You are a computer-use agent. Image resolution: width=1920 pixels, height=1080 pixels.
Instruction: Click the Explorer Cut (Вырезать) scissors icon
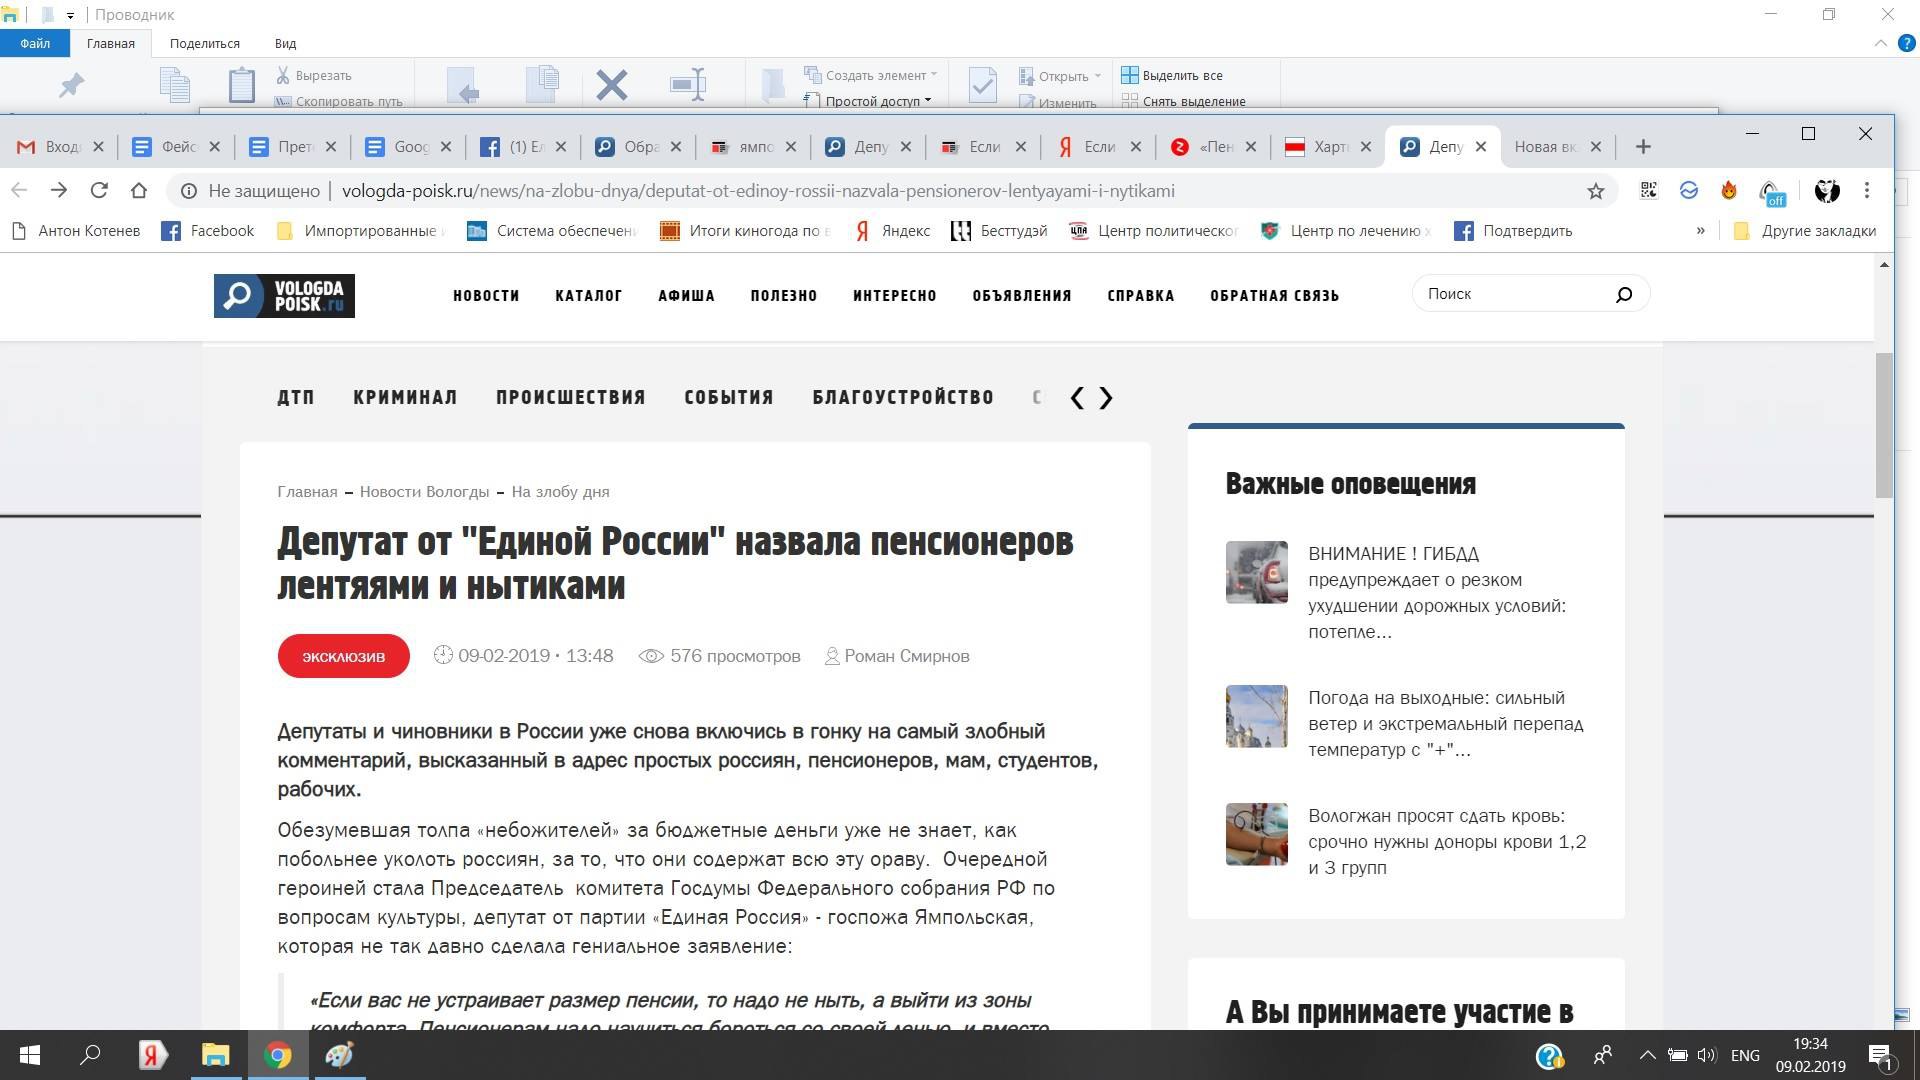coord(283,75)
